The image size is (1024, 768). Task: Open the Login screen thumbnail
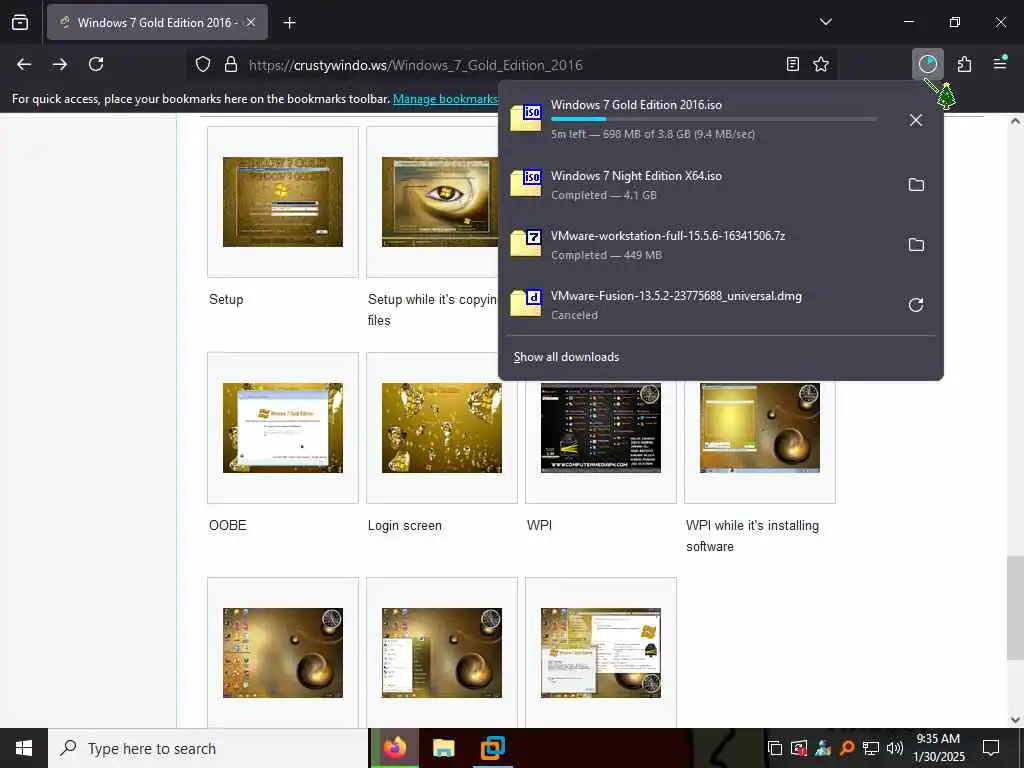tap(442, 428)
